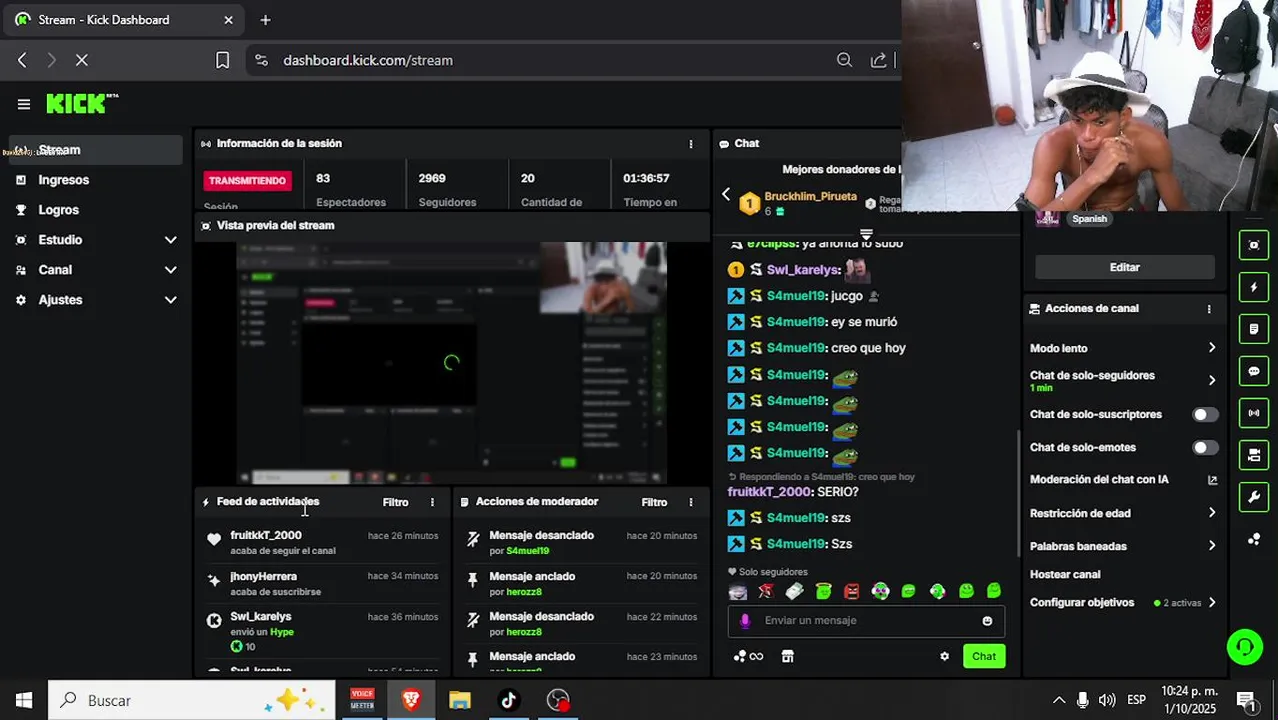The image size is (1278, 720).
Task: Open TikTok from the taskbar
Action: point(508,700)
